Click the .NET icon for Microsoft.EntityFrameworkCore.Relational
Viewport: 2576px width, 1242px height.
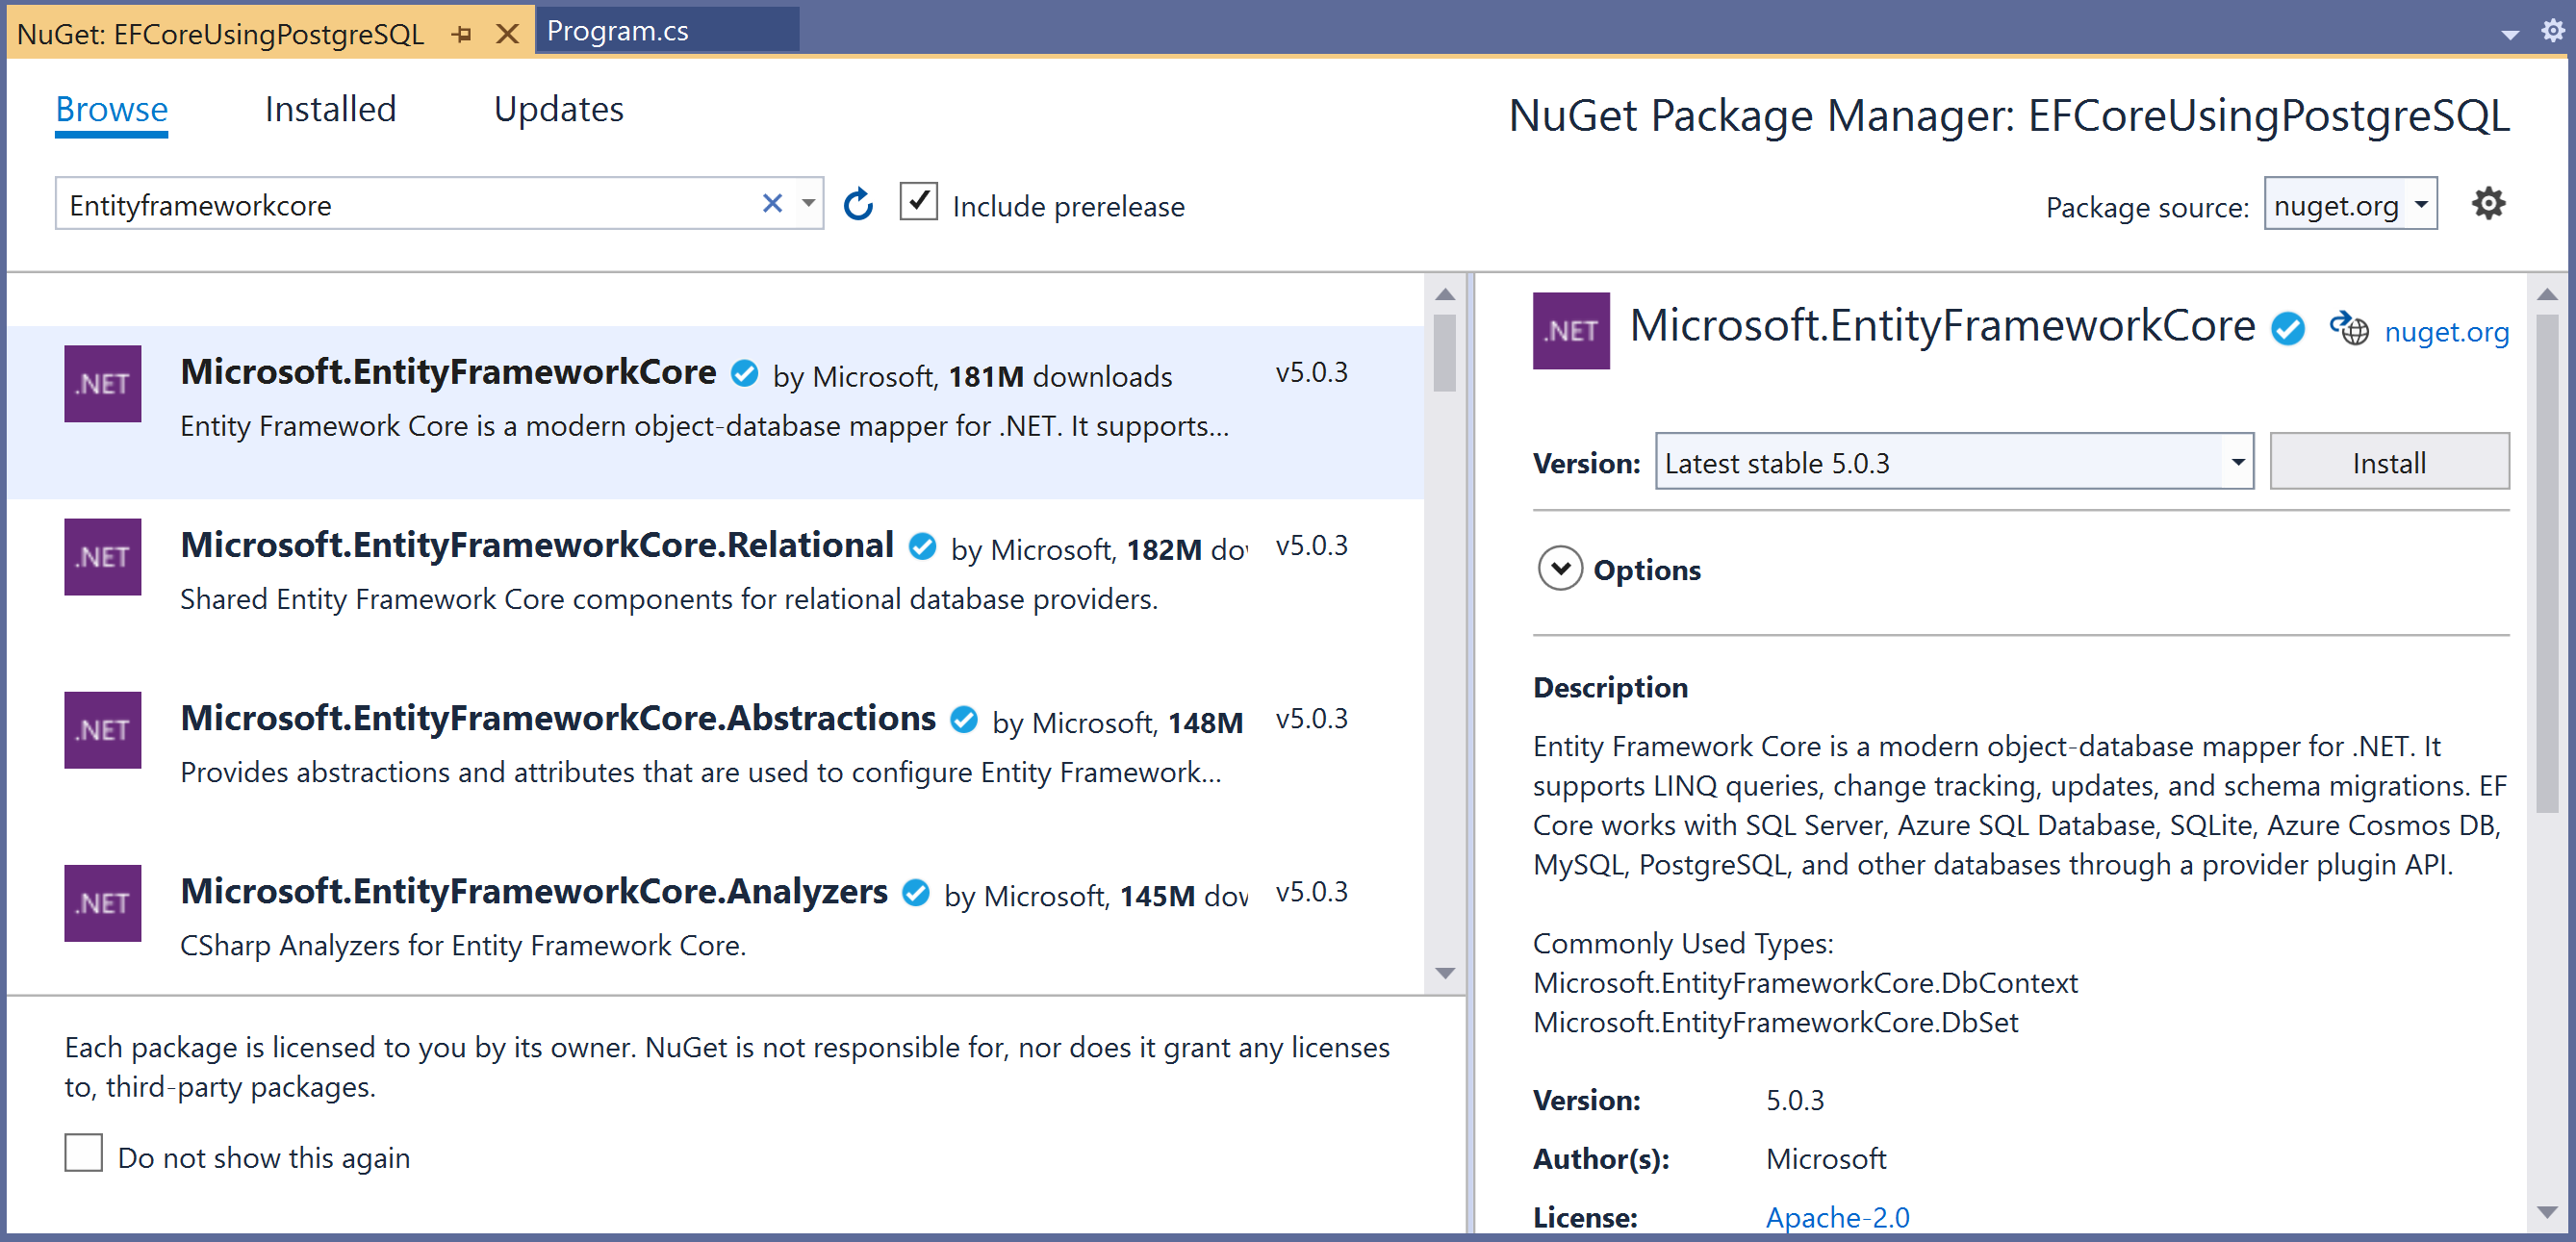(102, 557)
